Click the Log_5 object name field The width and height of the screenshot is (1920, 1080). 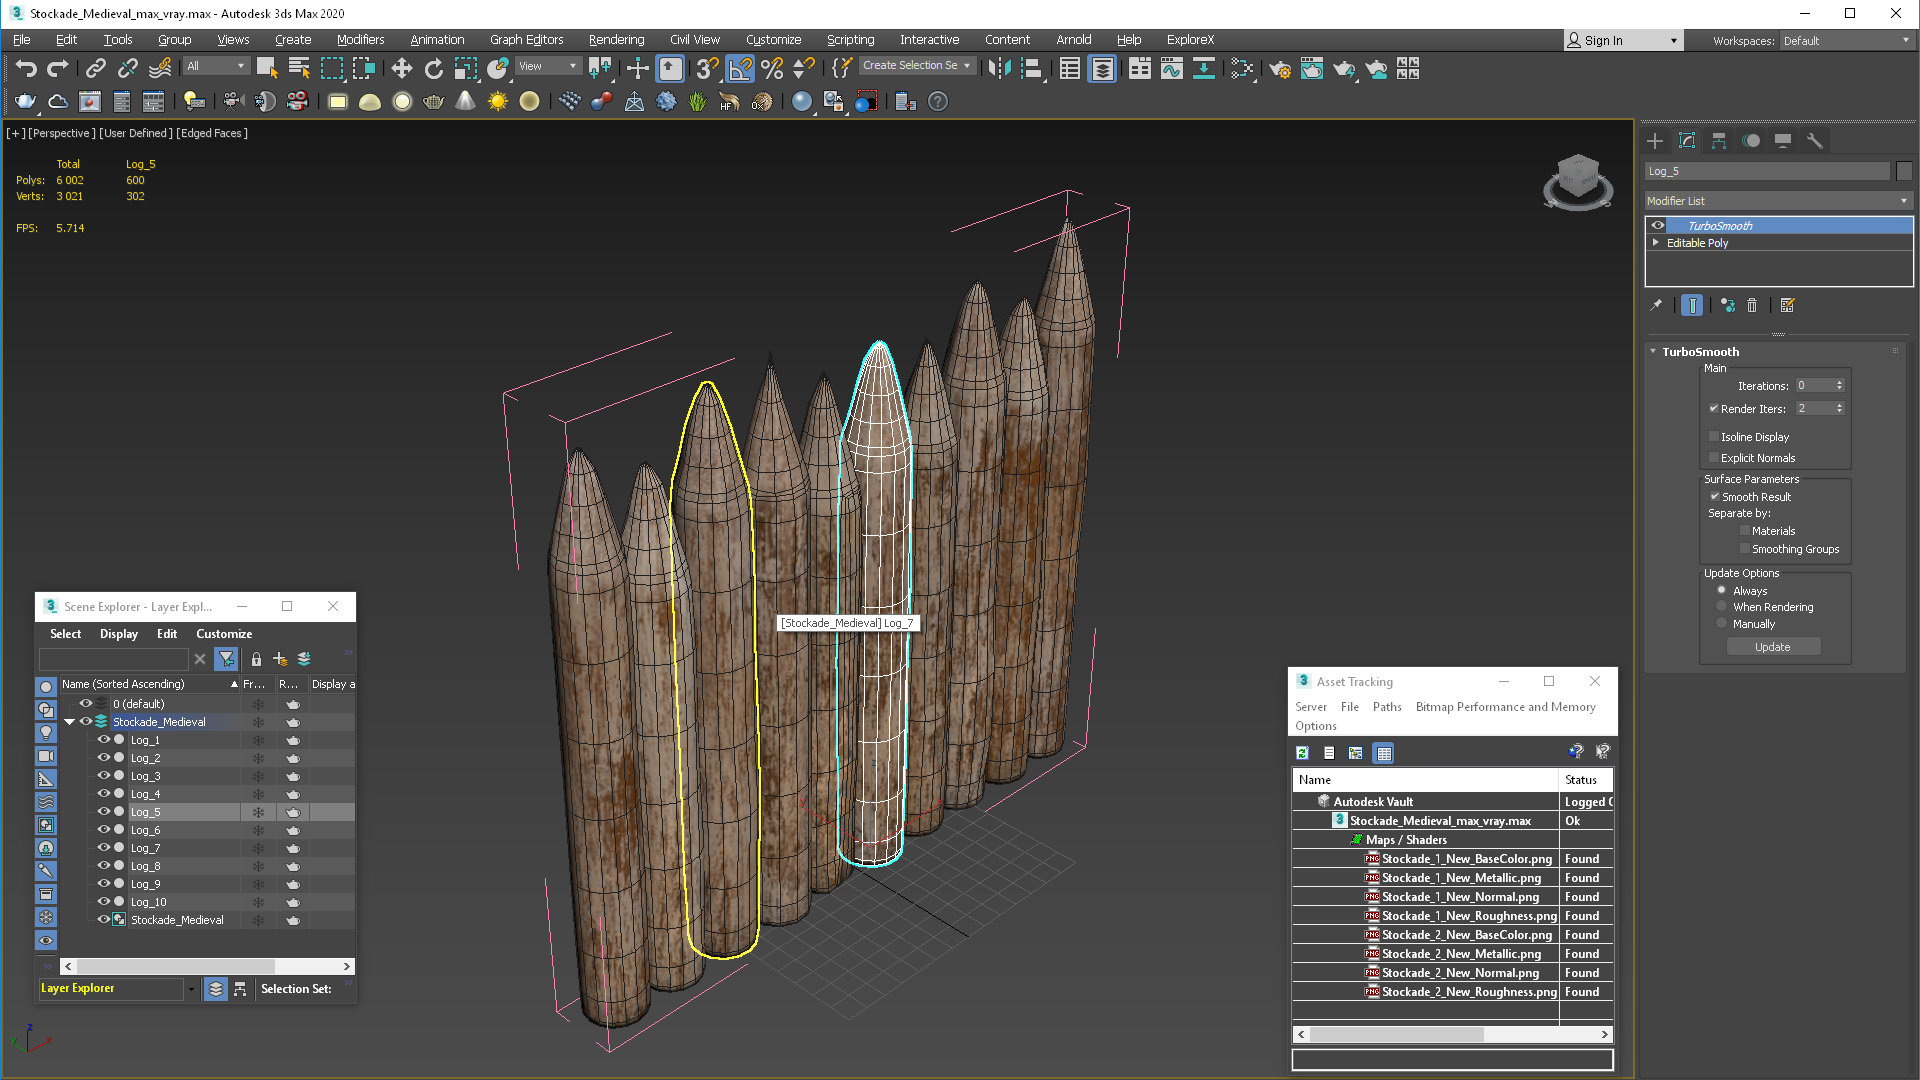coord(1767,171)
